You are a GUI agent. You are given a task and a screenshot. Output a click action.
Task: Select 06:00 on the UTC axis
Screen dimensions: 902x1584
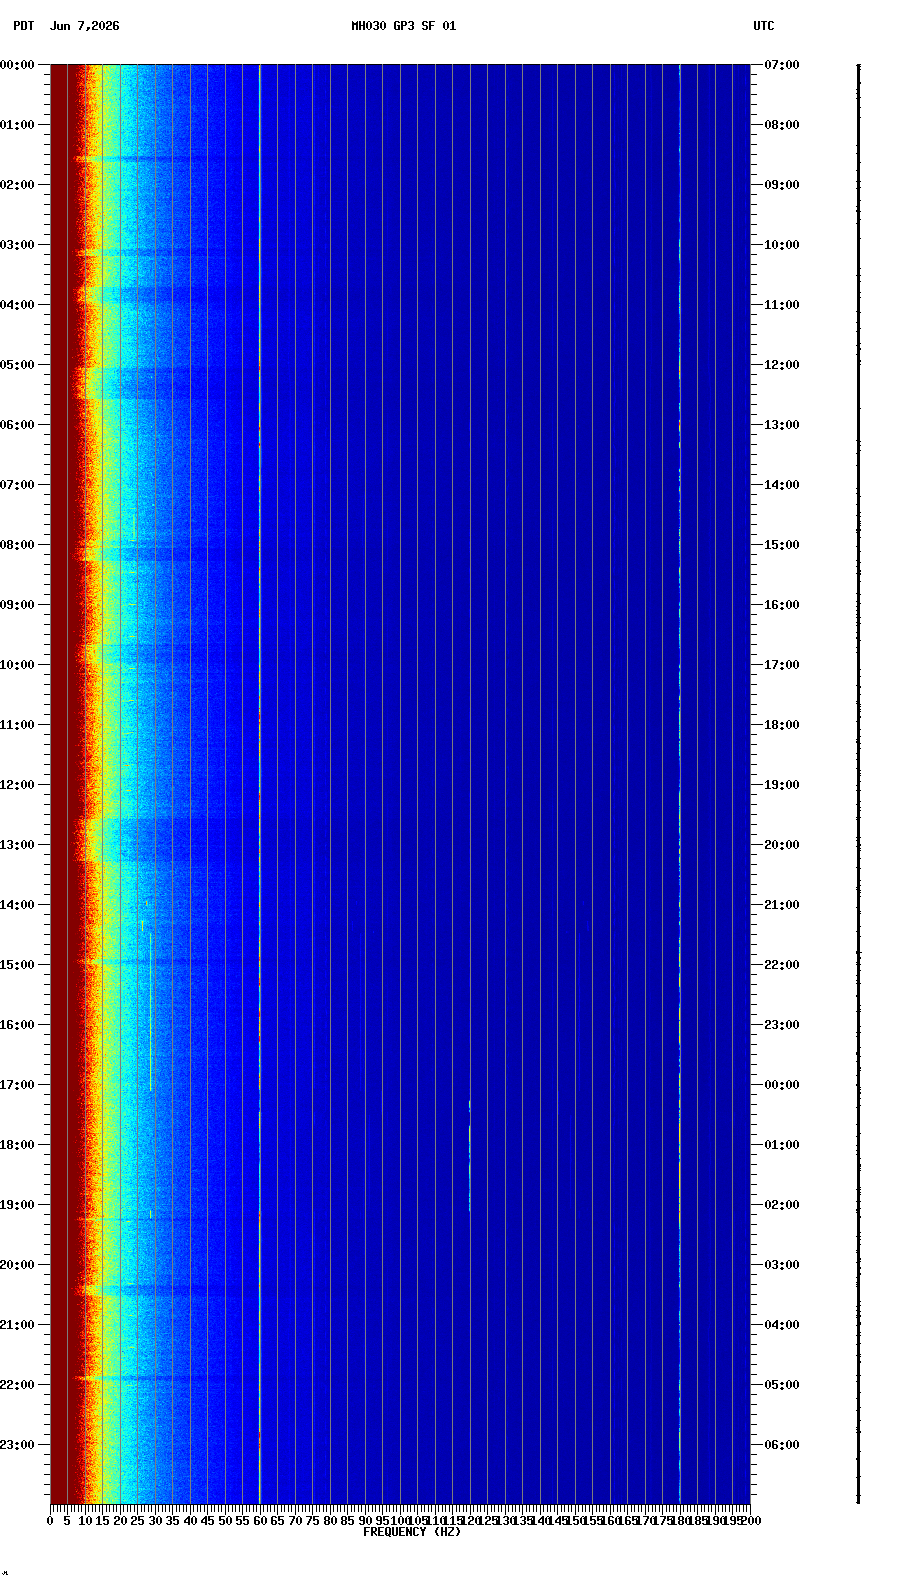[782, 1445]
